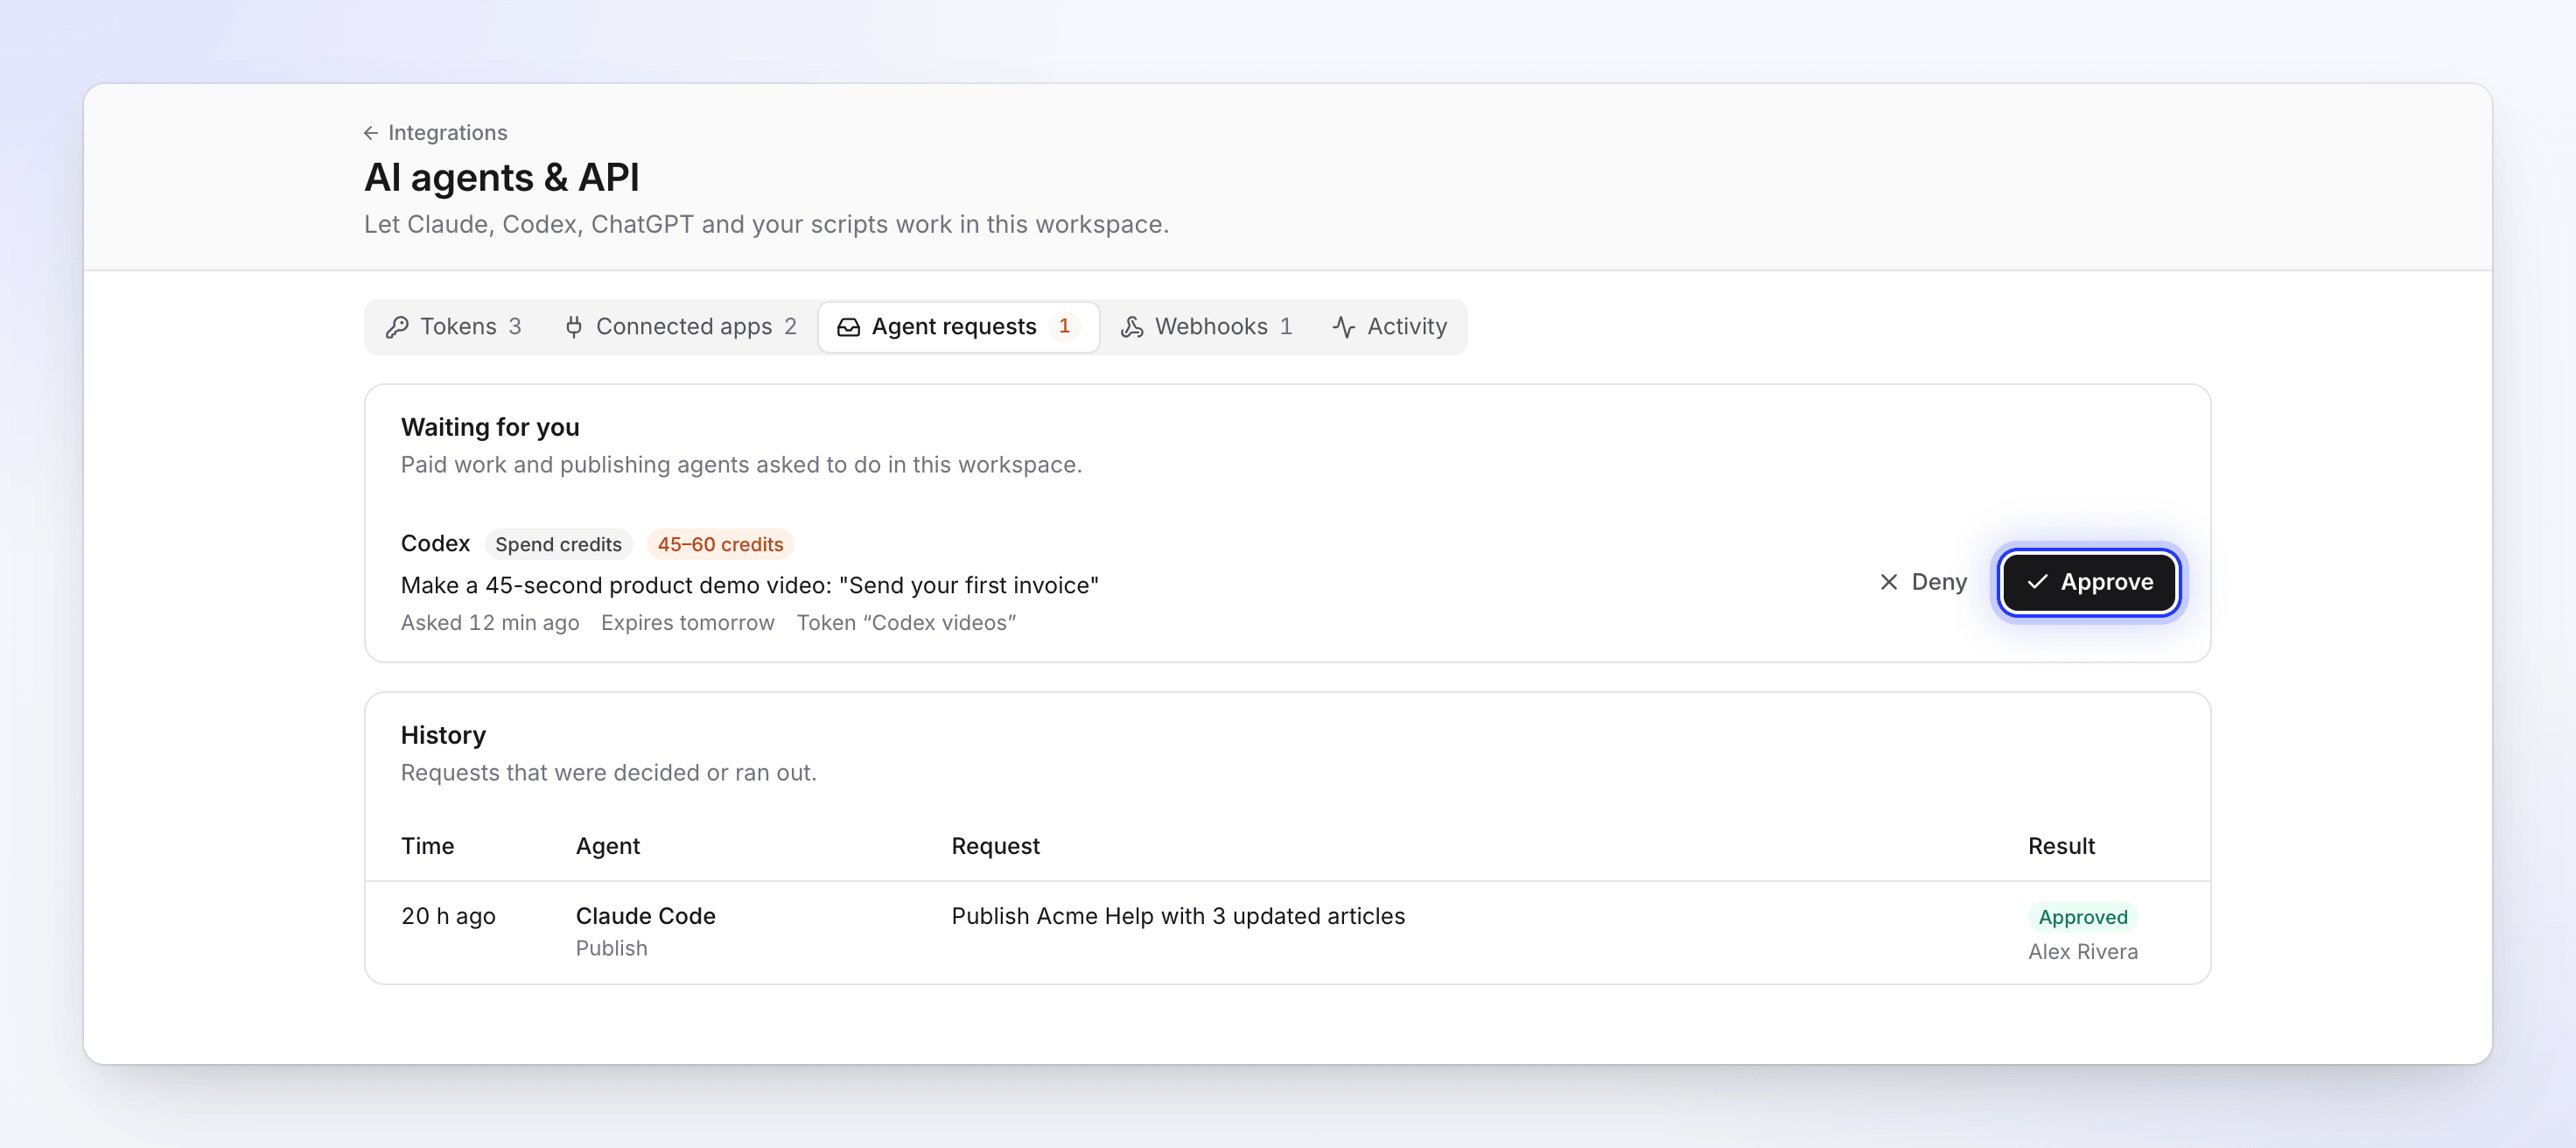Click the Spend credits badge
The height and width of the screenshot is (1148, 2576).
pos(558,544)
